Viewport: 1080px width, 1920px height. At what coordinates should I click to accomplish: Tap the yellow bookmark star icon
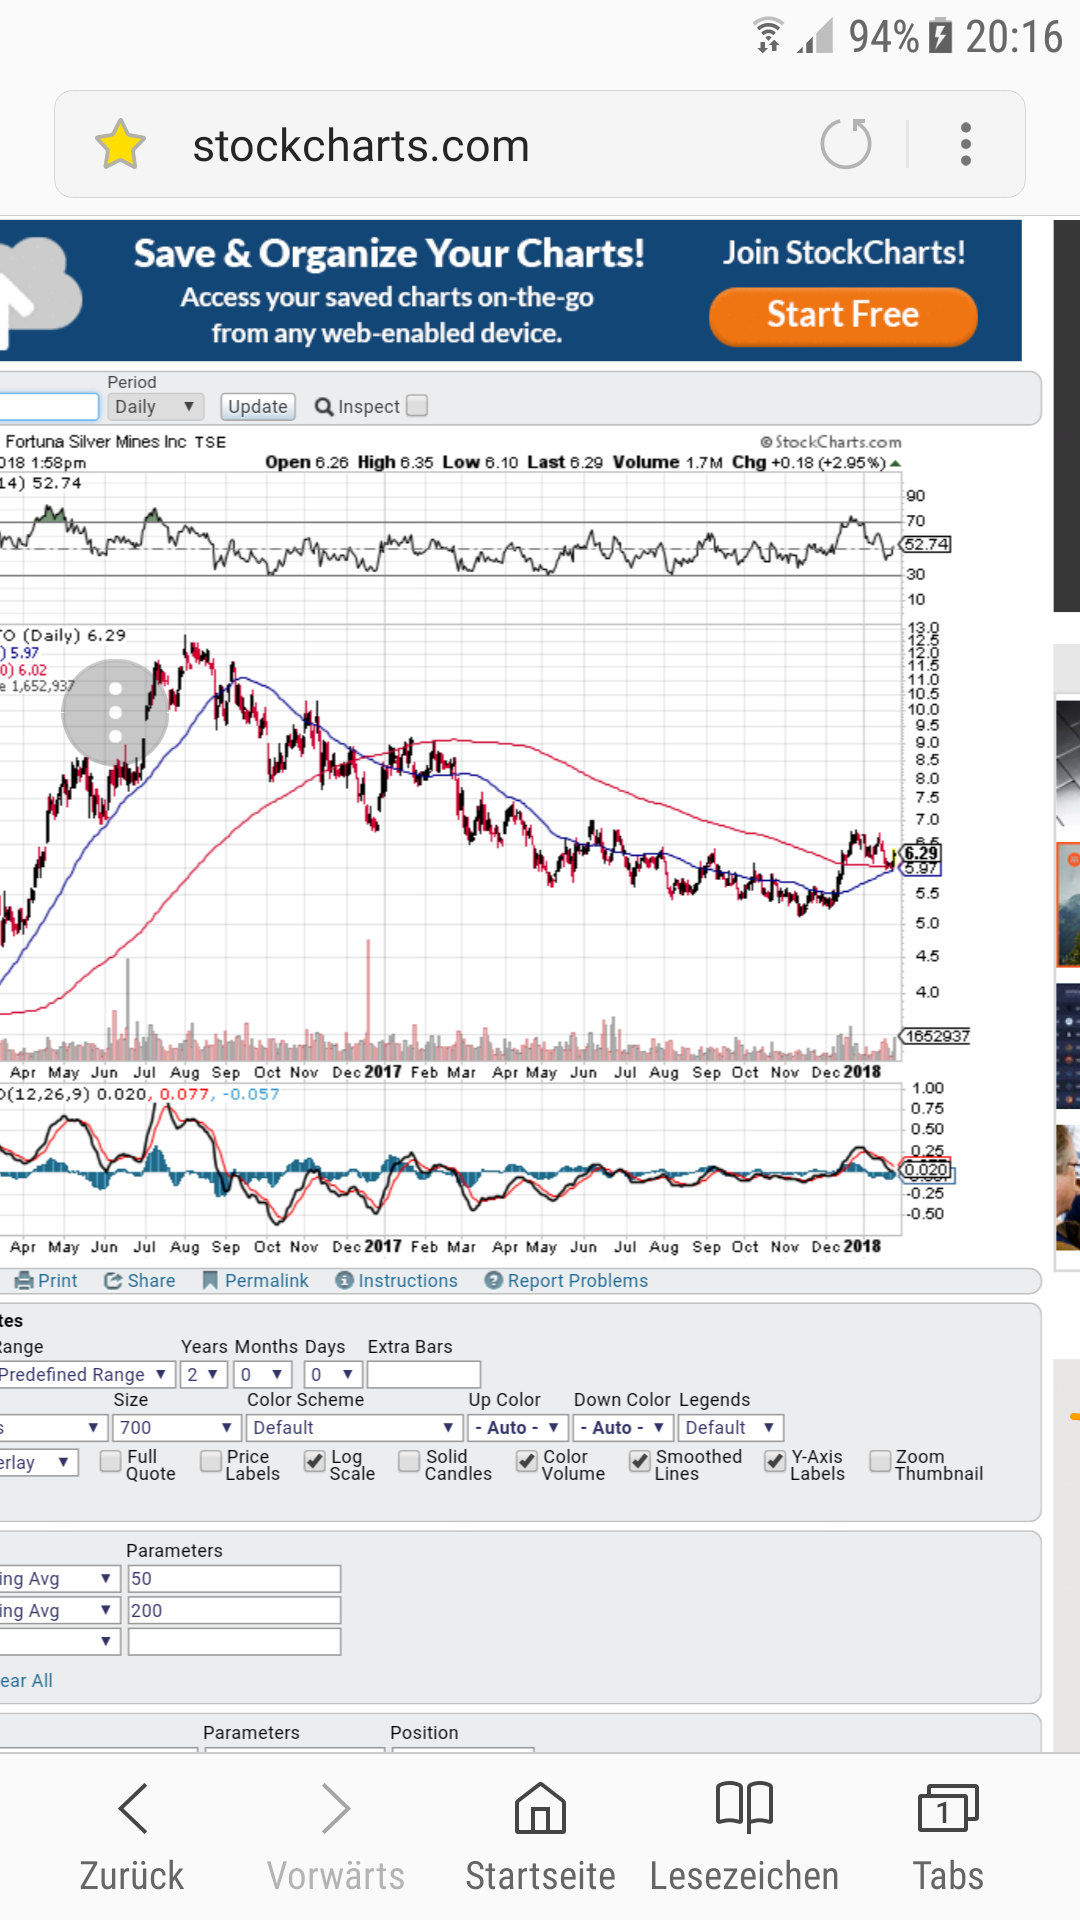pyautogui.click(x=120, y=145)
